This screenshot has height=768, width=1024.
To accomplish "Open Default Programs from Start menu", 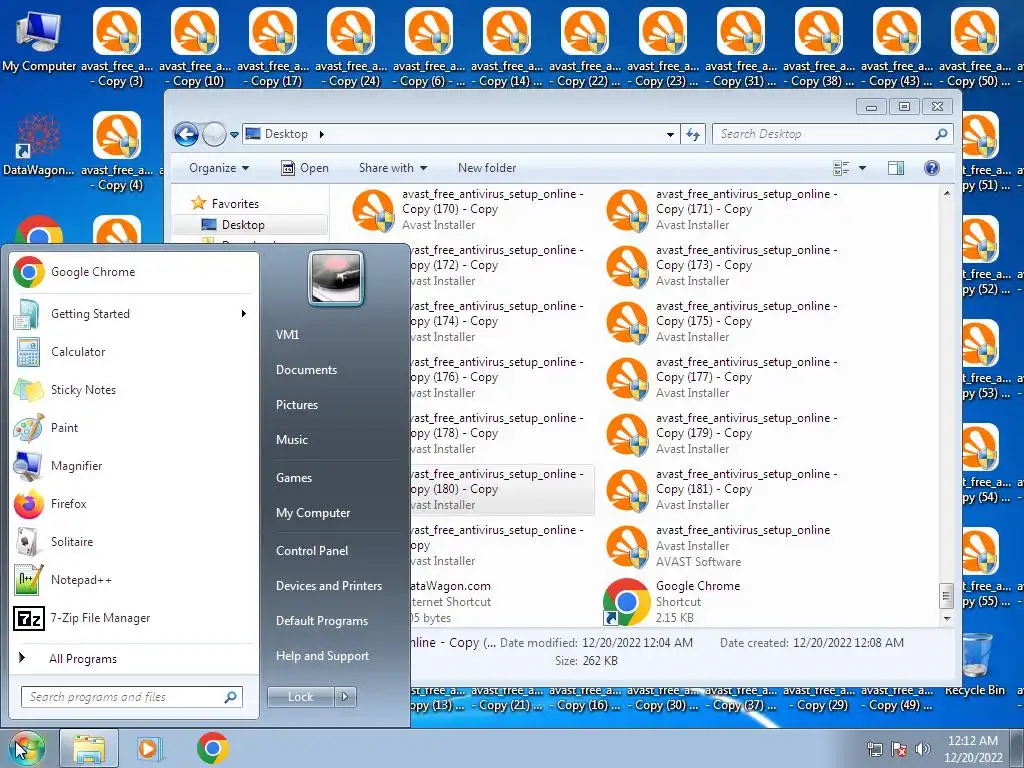I will pos(322,621).
